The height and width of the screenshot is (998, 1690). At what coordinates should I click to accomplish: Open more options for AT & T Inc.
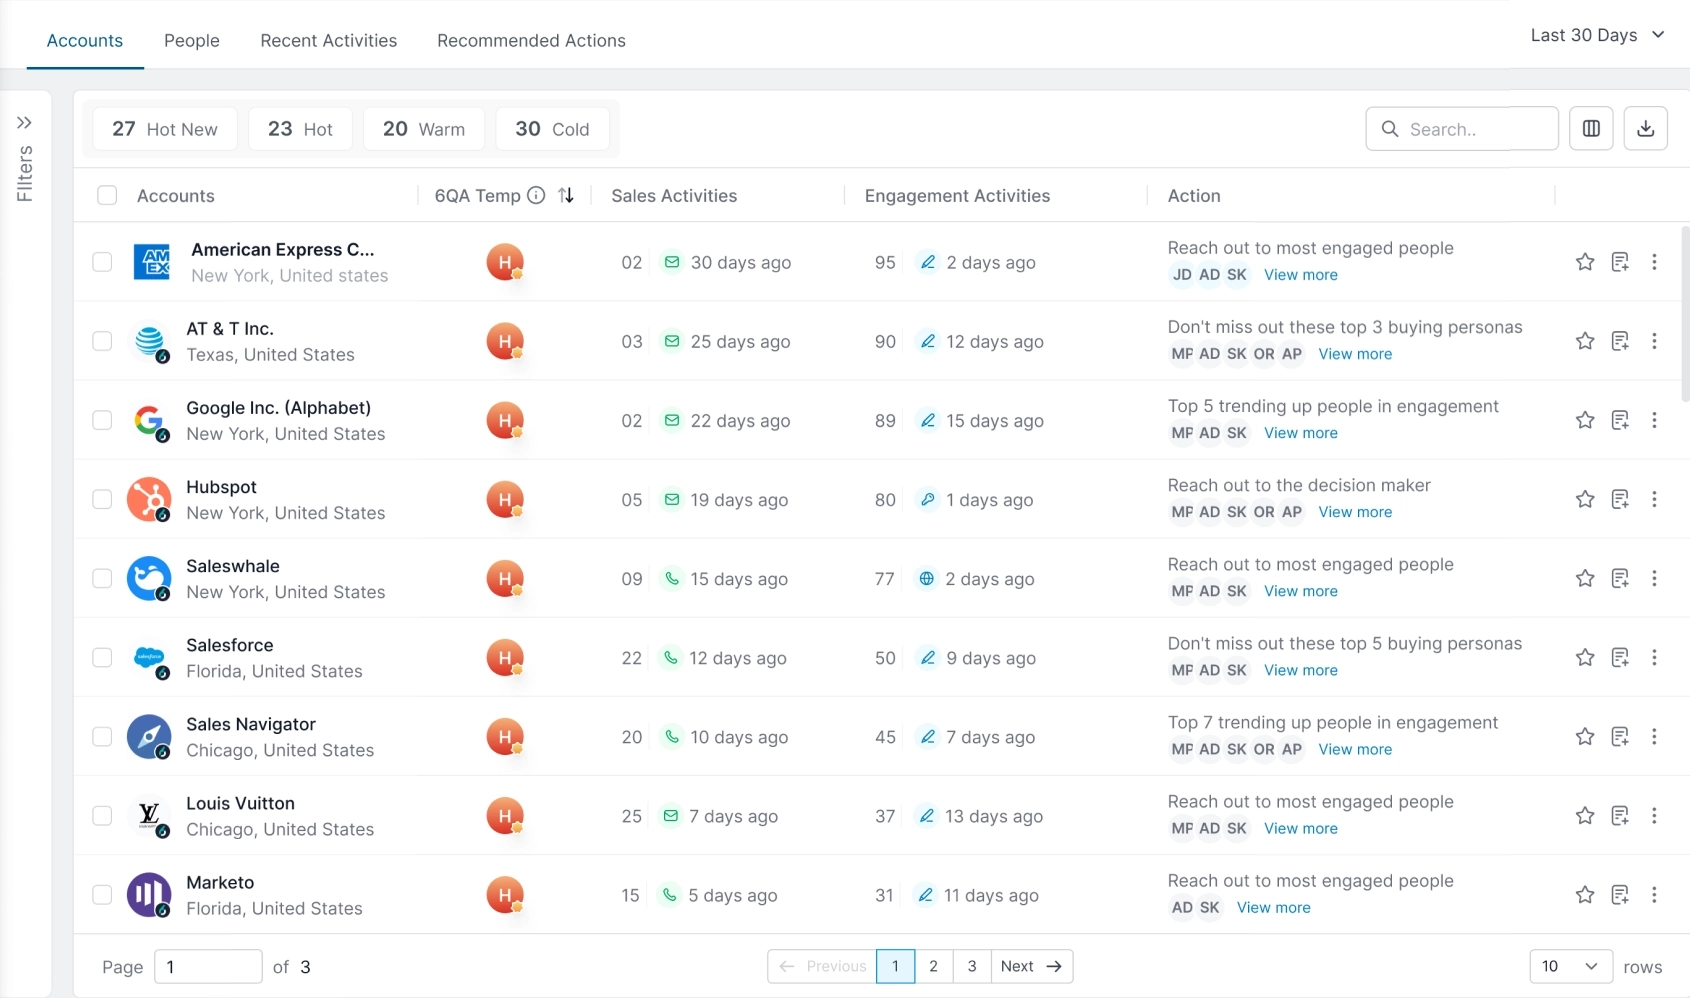tap(1654, 341)
